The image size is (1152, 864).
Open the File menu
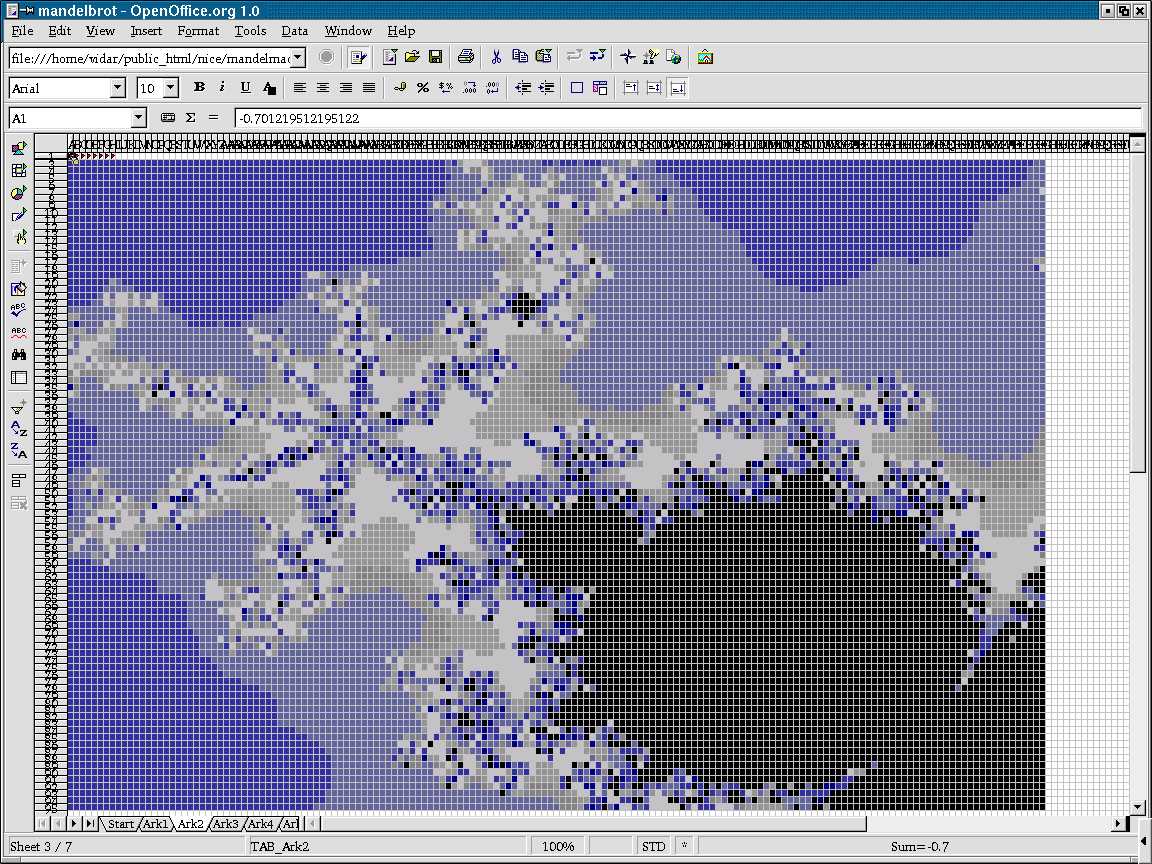22,31
